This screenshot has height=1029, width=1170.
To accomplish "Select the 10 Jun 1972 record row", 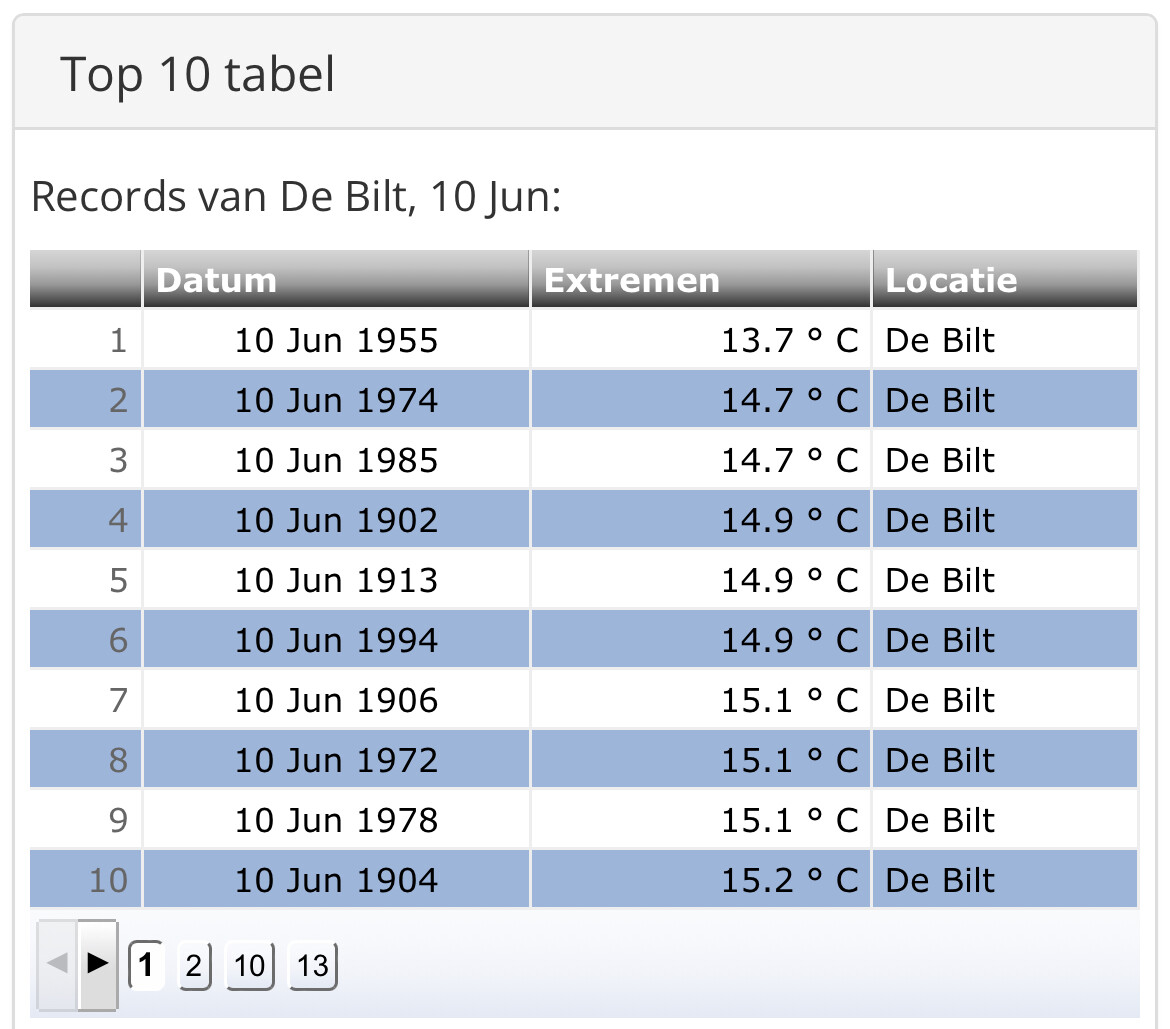I will [584, 760].
